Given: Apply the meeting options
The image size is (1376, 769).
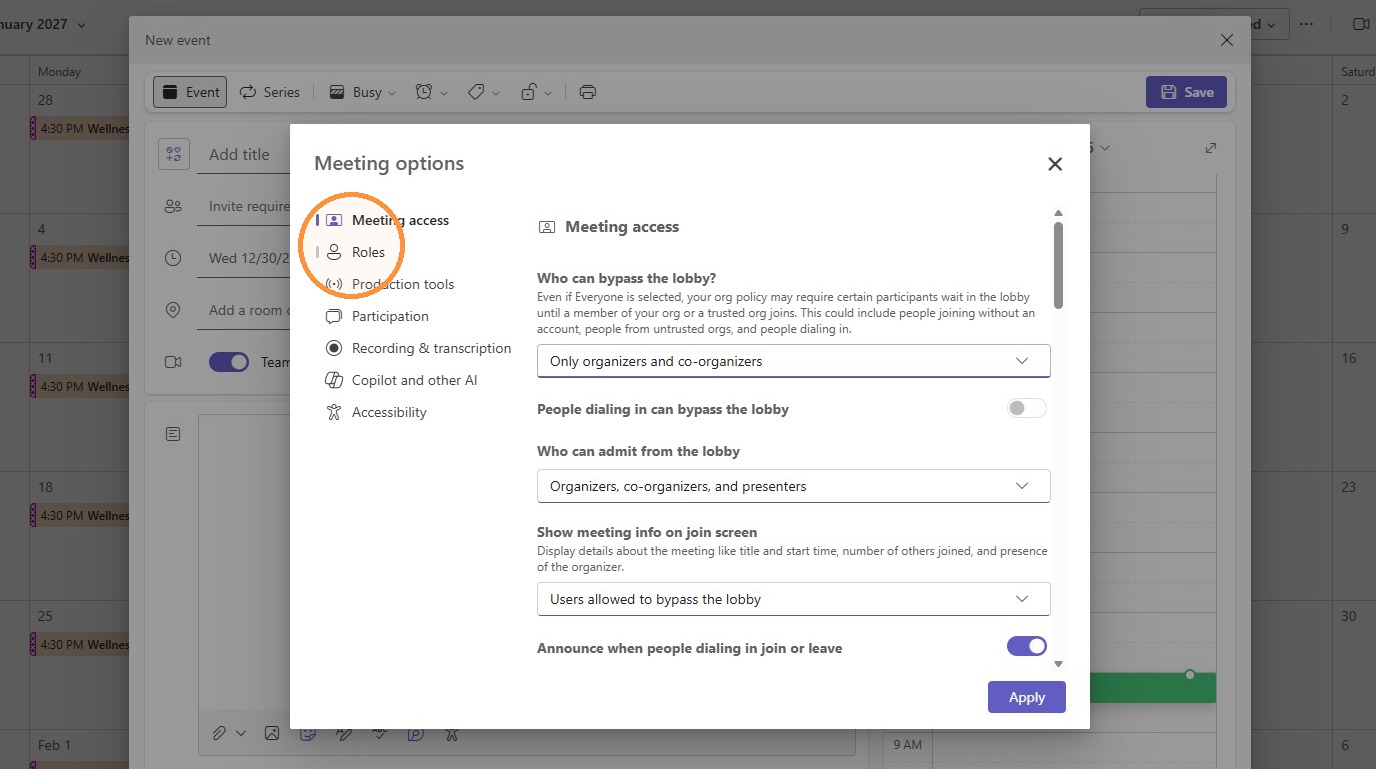Looking at the screenshot, I should point(1026,697).
